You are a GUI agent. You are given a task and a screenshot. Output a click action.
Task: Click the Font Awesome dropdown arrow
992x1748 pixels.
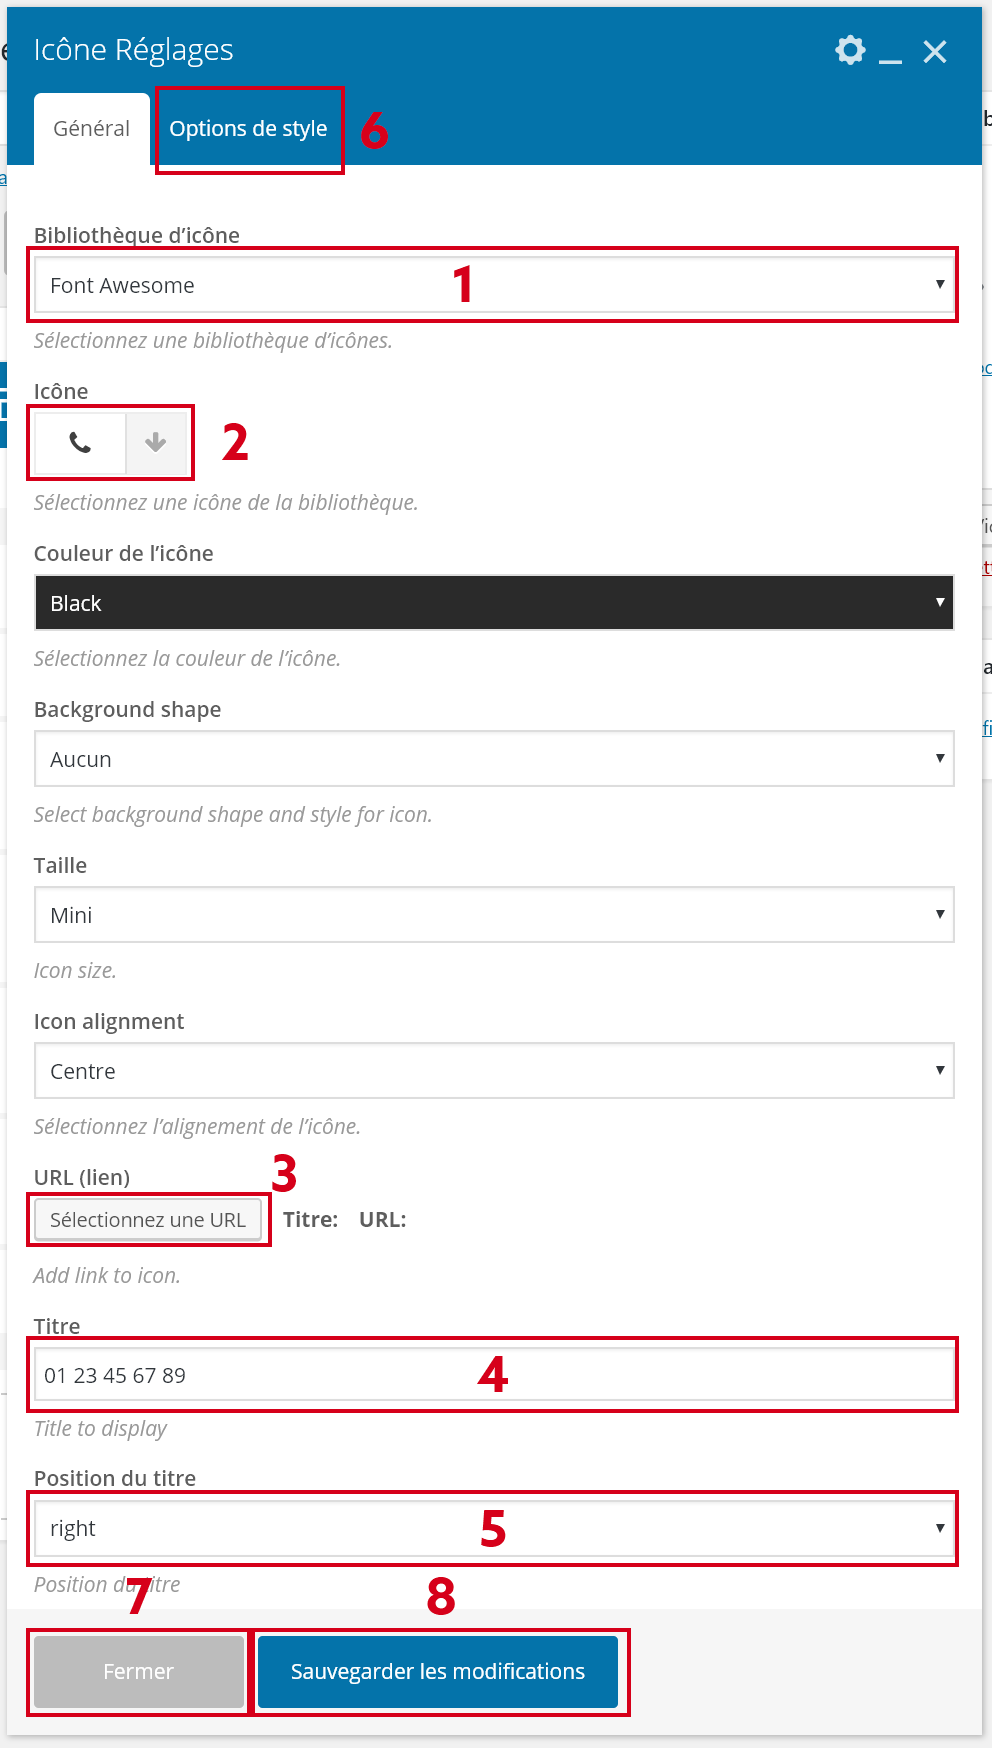[940, 285]
